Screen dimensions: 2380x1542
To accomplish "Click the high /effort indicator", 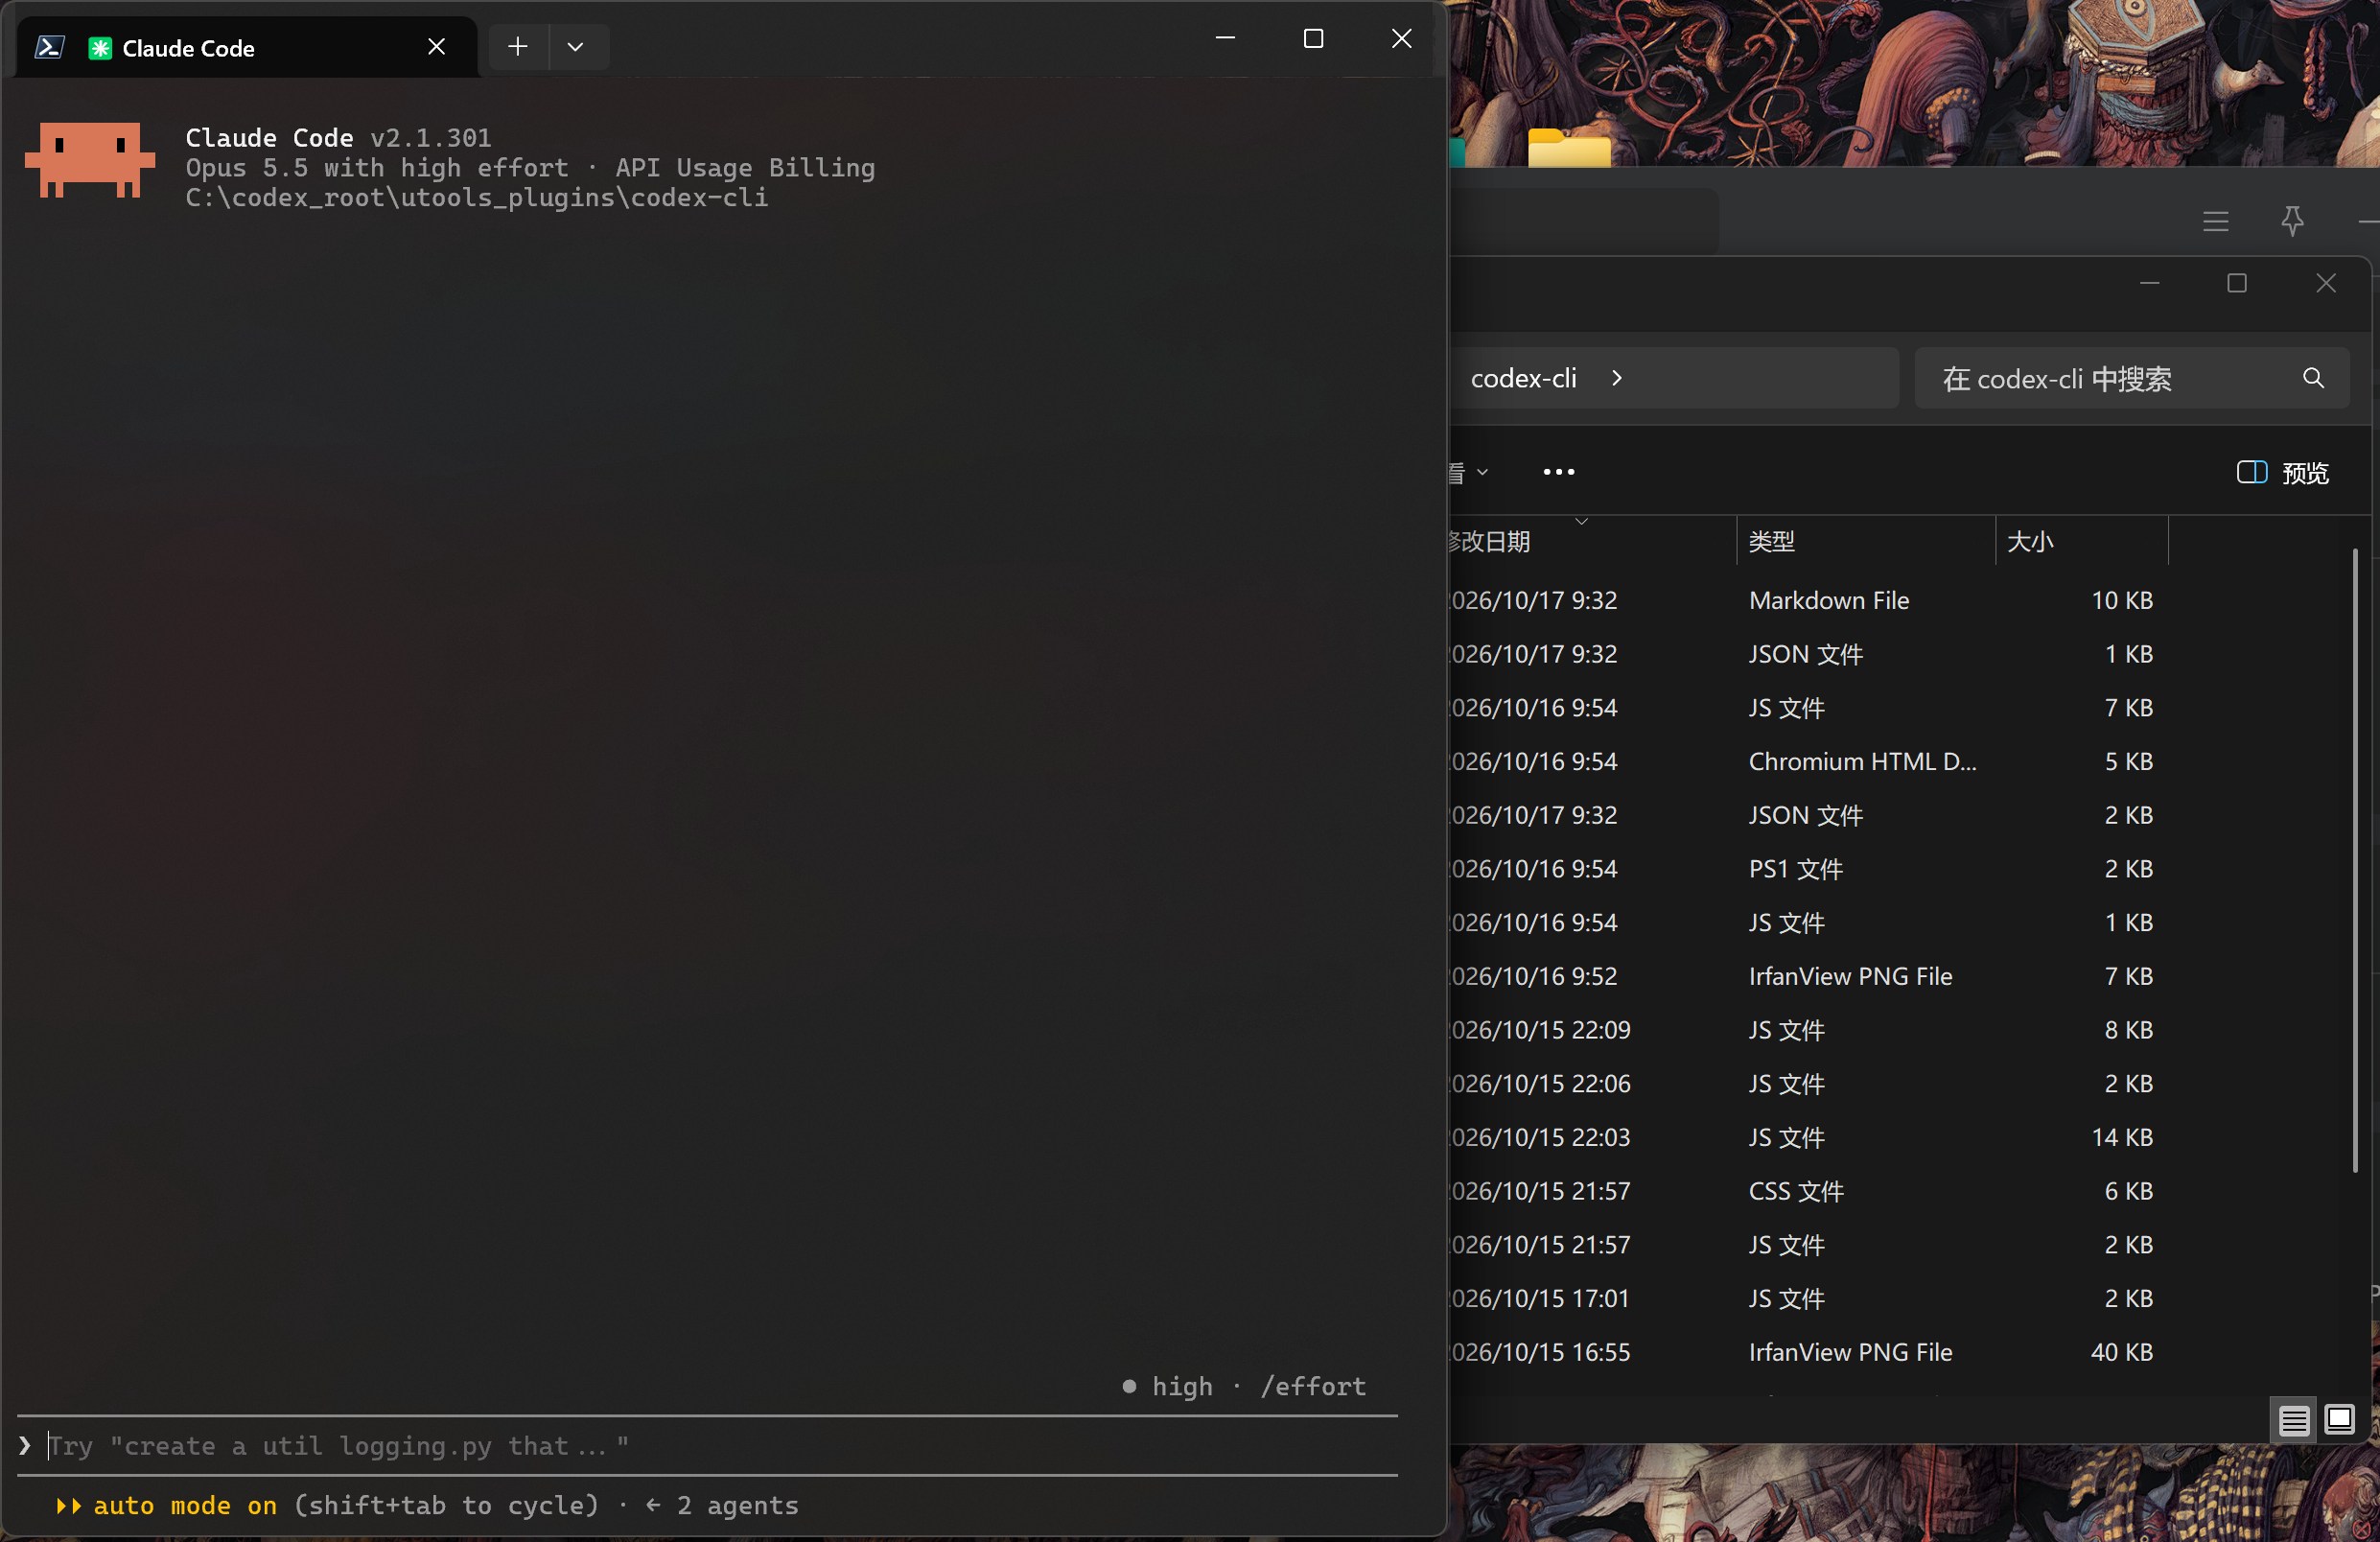I will [1244, 1387].
